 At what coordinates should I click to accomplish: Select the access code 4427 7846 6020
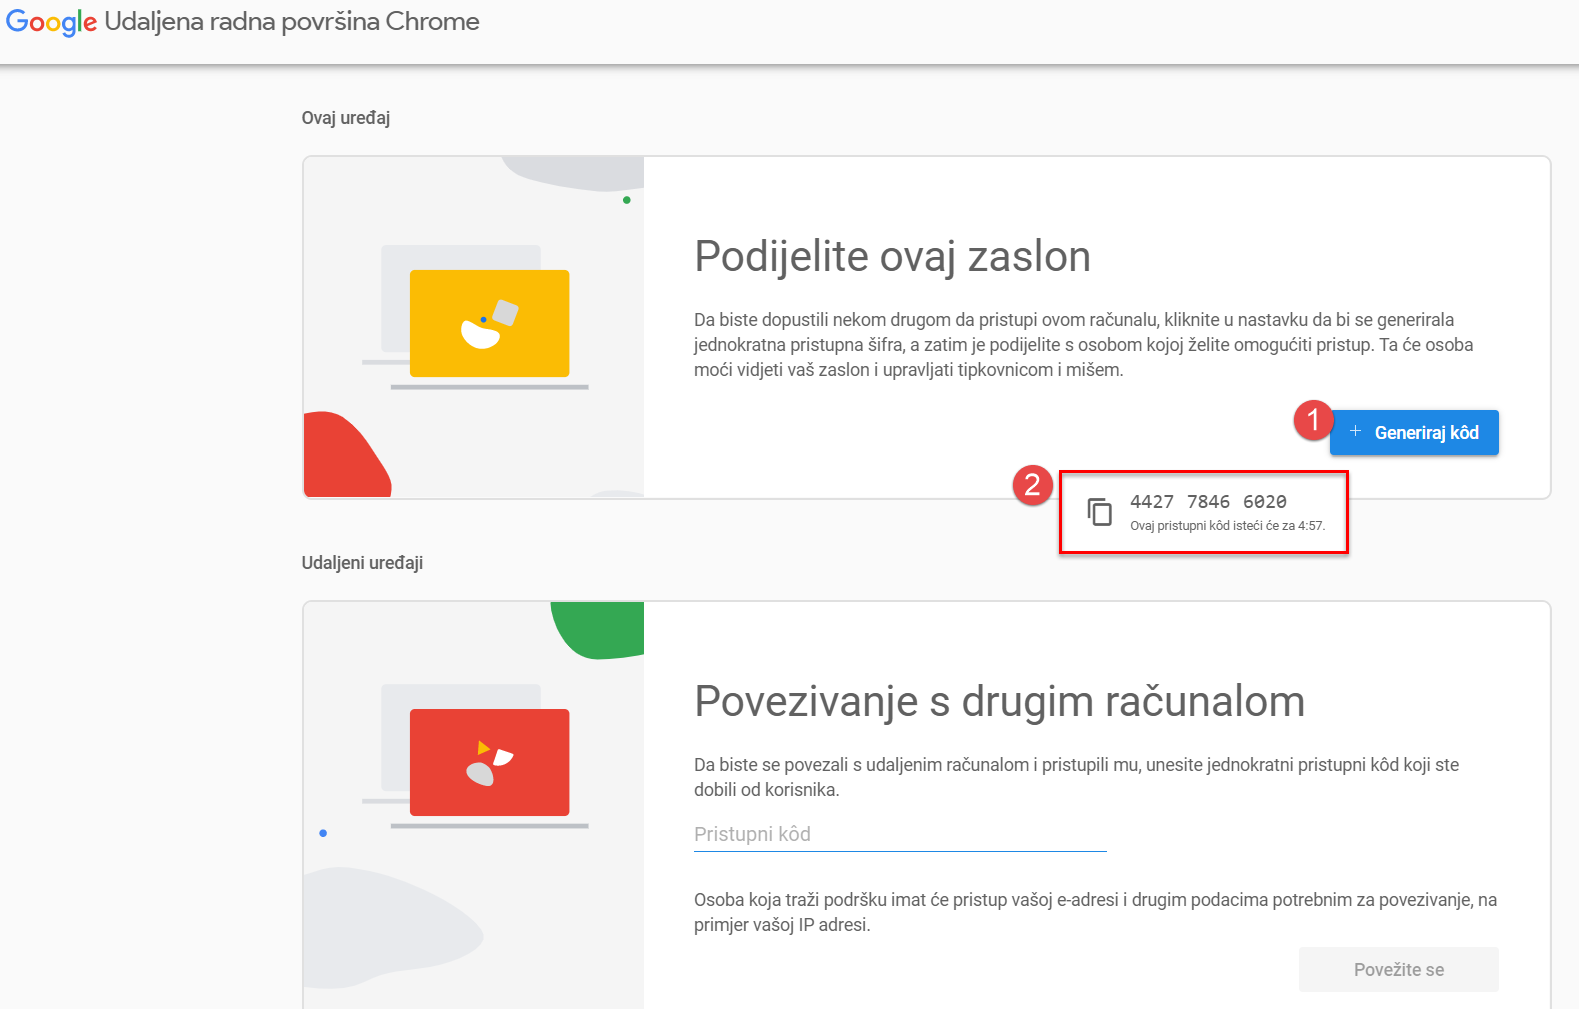1208,502
